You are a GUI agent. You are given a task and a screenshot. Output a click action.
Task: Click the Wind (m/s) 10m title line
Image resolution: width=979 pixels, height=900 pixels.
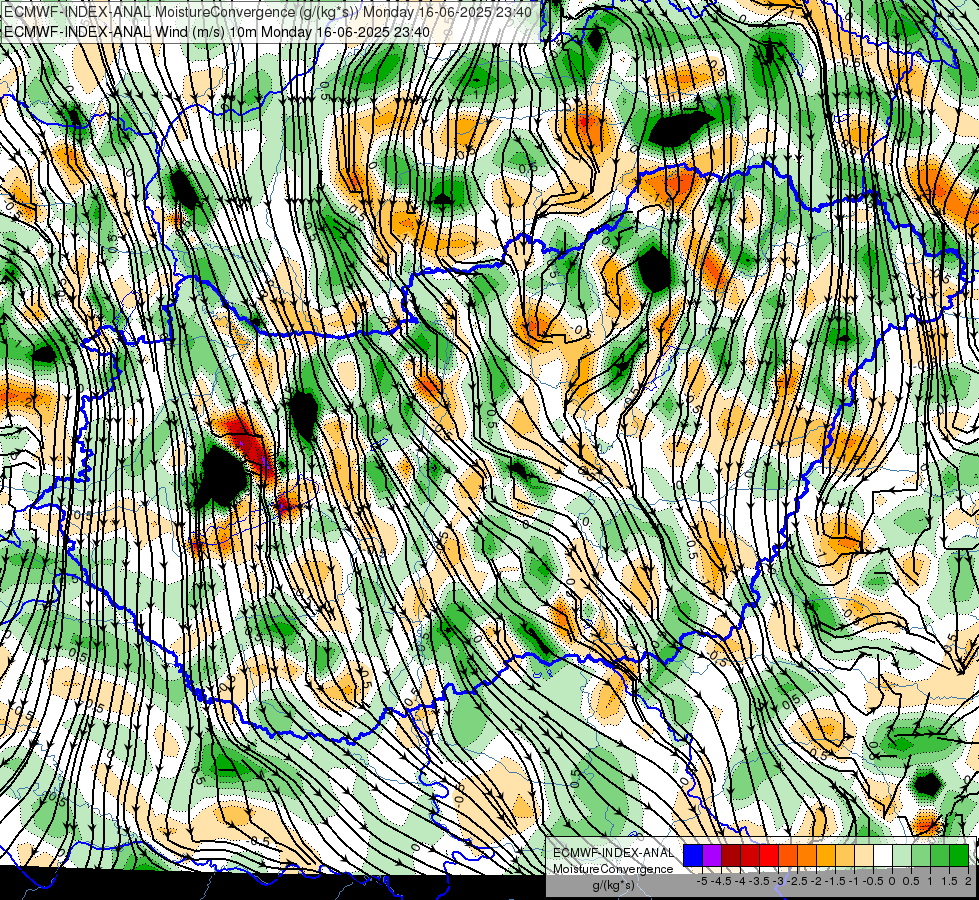point(217,31)
